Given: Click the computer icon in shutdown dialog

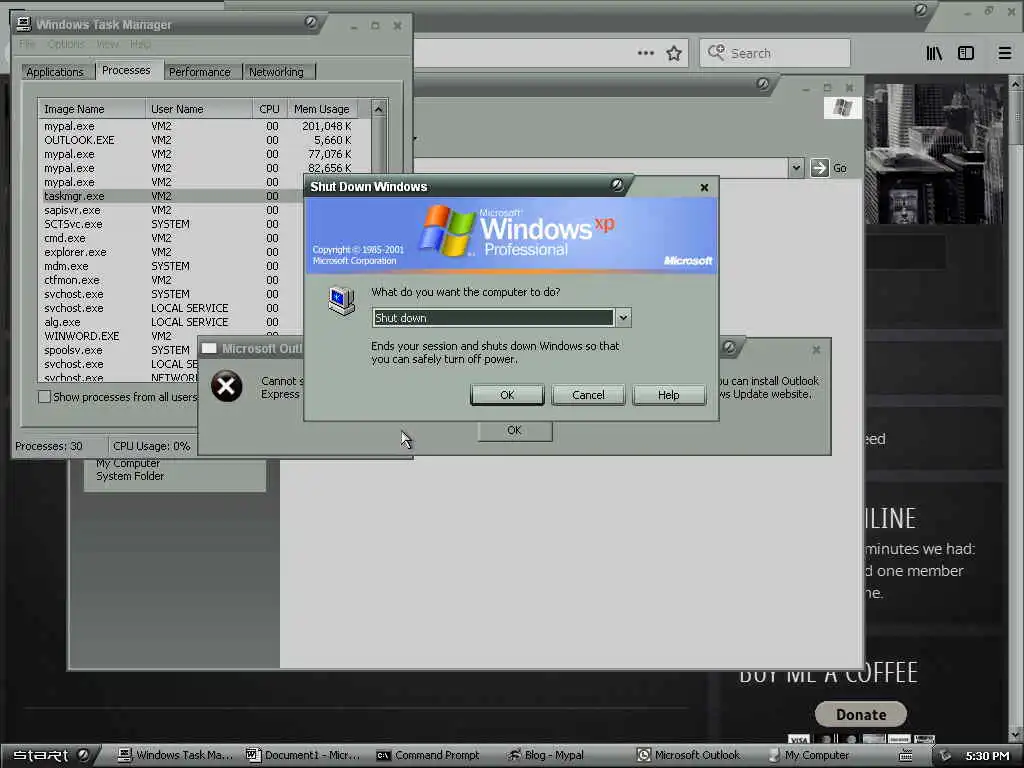Looking at the screenshot, I should pos(342,300).
